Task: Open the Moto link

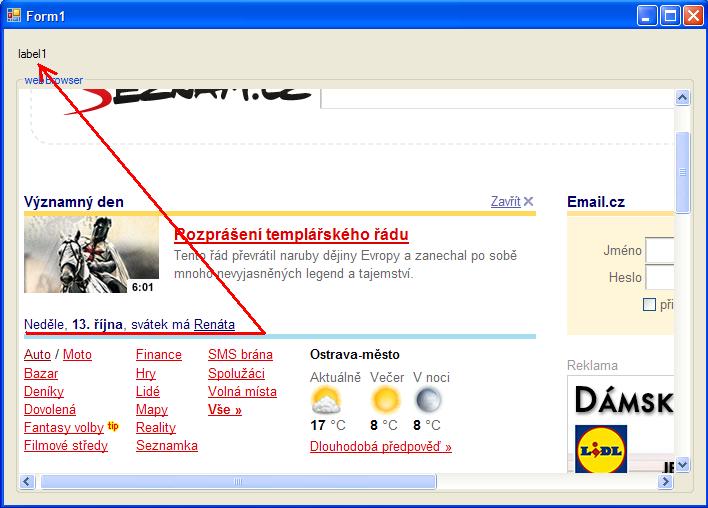Action: [77, 354]
